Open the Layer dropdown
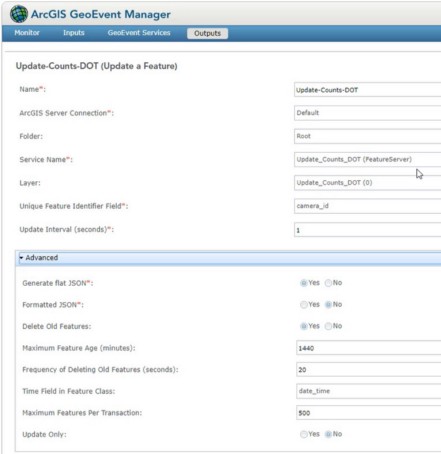This screenshot has width=441, height=454. 368,183
